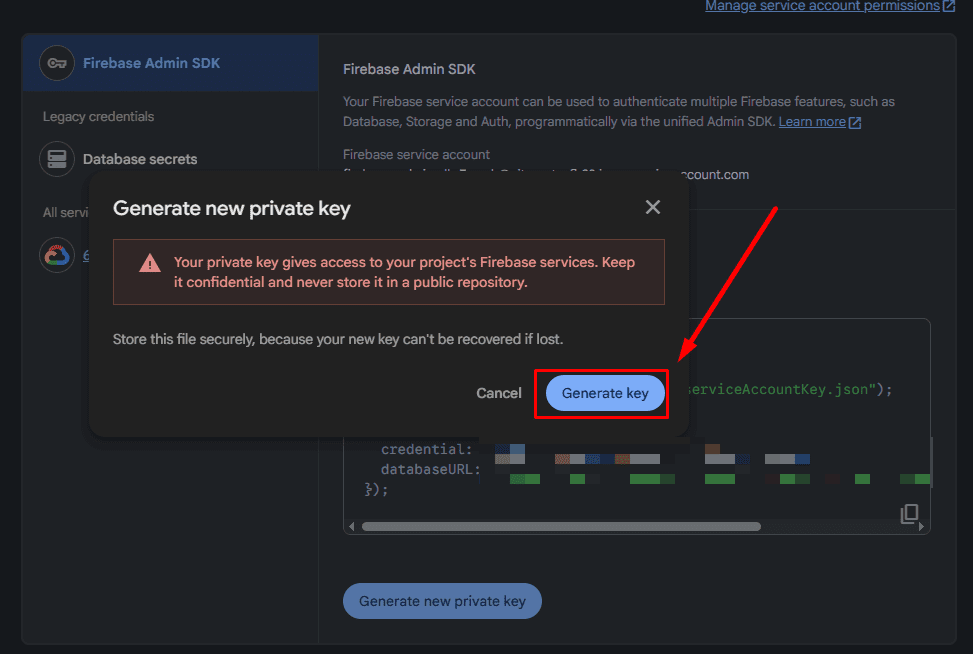Click the Generate key button
The width and height of the screenshot is (973, 654).
605,393
